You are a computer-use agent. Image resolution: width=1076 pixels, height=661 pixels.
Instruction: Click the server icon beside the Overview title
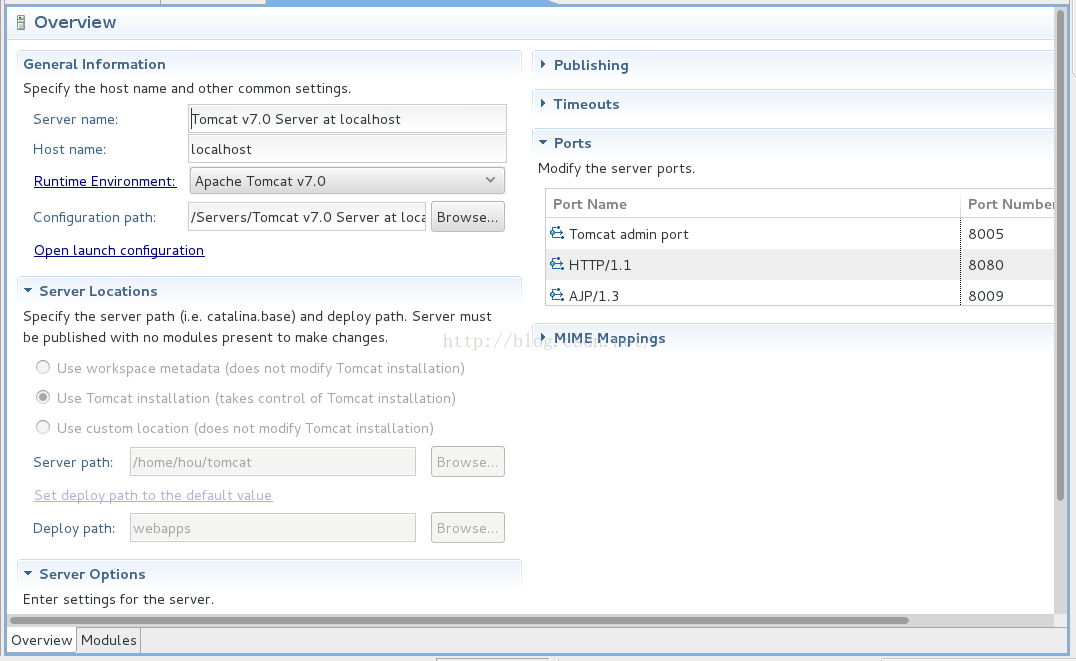[x=21, y=23]
